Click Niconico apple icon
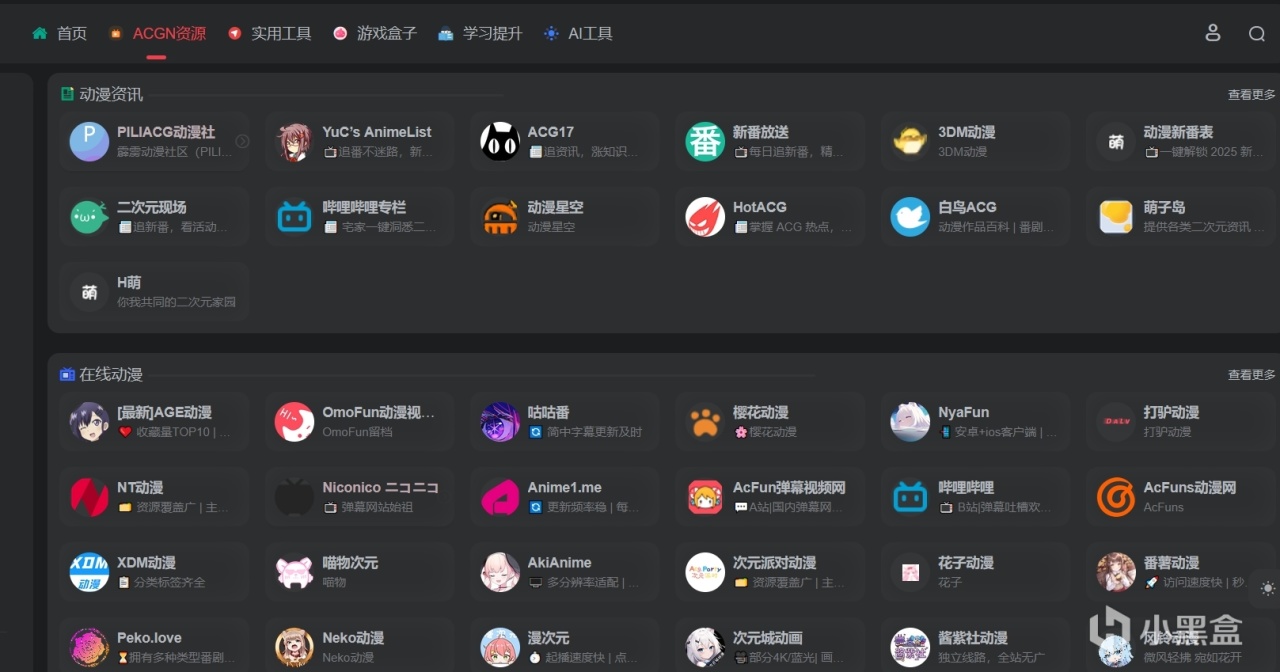 pos(294,497)
